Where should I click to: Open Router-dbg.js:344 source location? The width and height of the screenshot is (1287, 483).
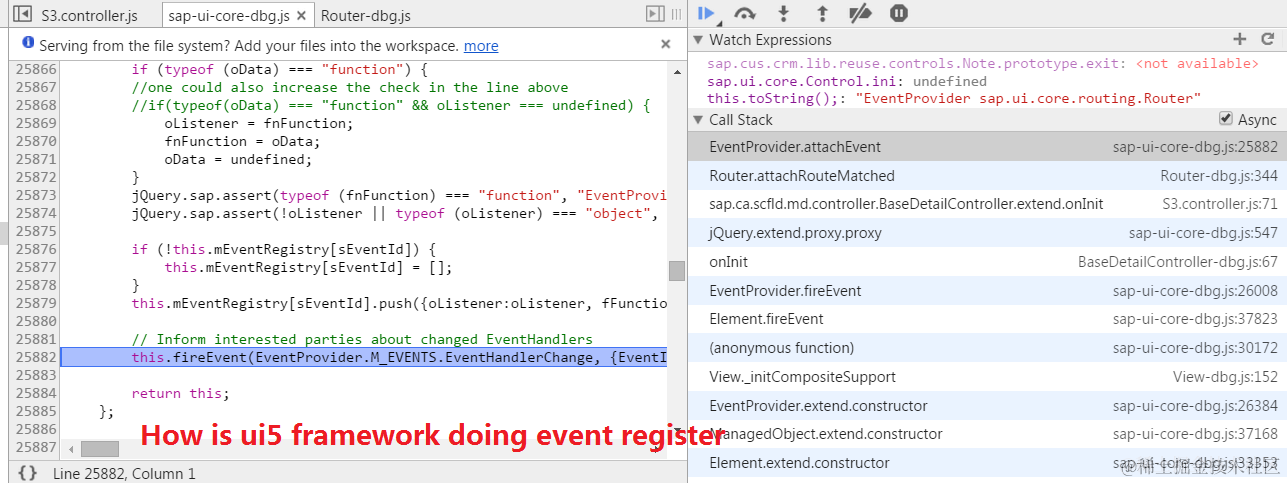tap(1219, 175)
